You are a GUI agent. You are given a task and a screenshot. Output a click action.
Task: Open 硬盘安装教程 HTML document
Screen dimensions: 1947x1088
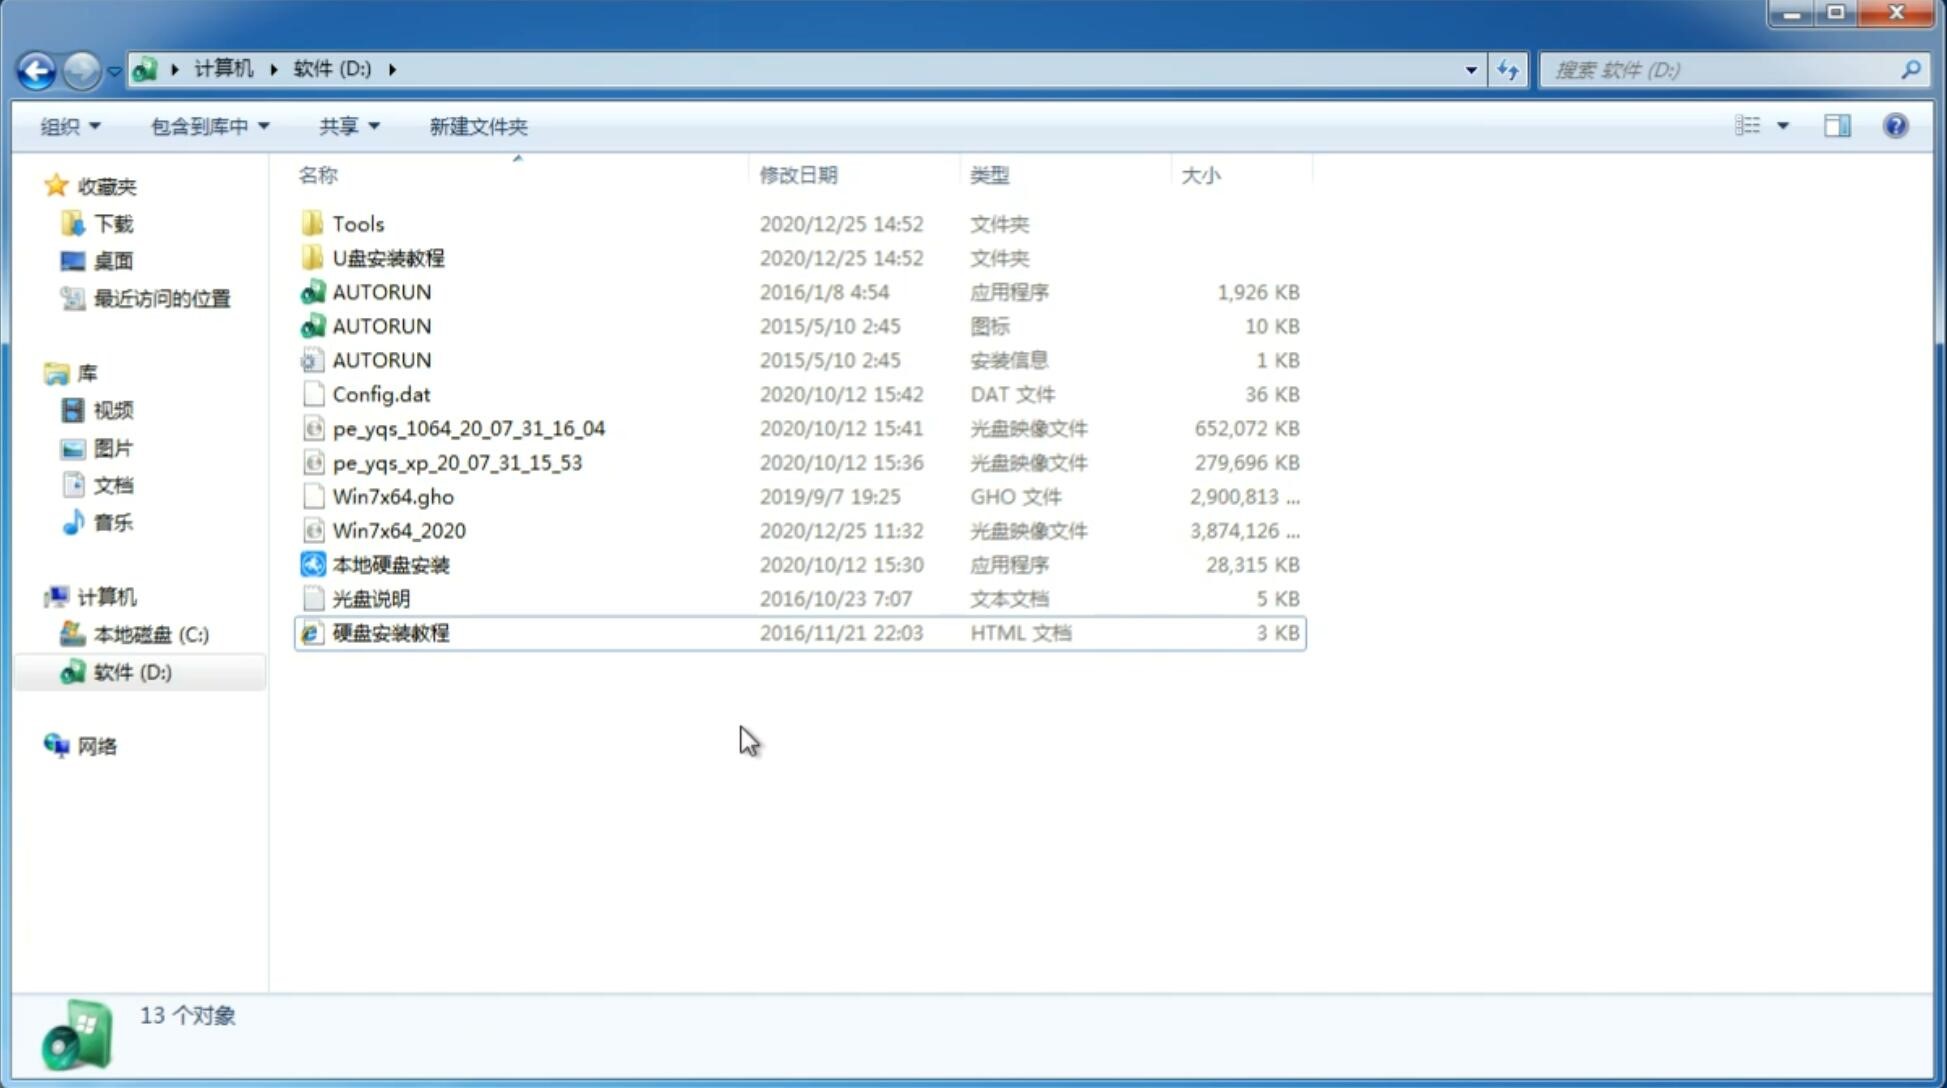coord(390,632)
